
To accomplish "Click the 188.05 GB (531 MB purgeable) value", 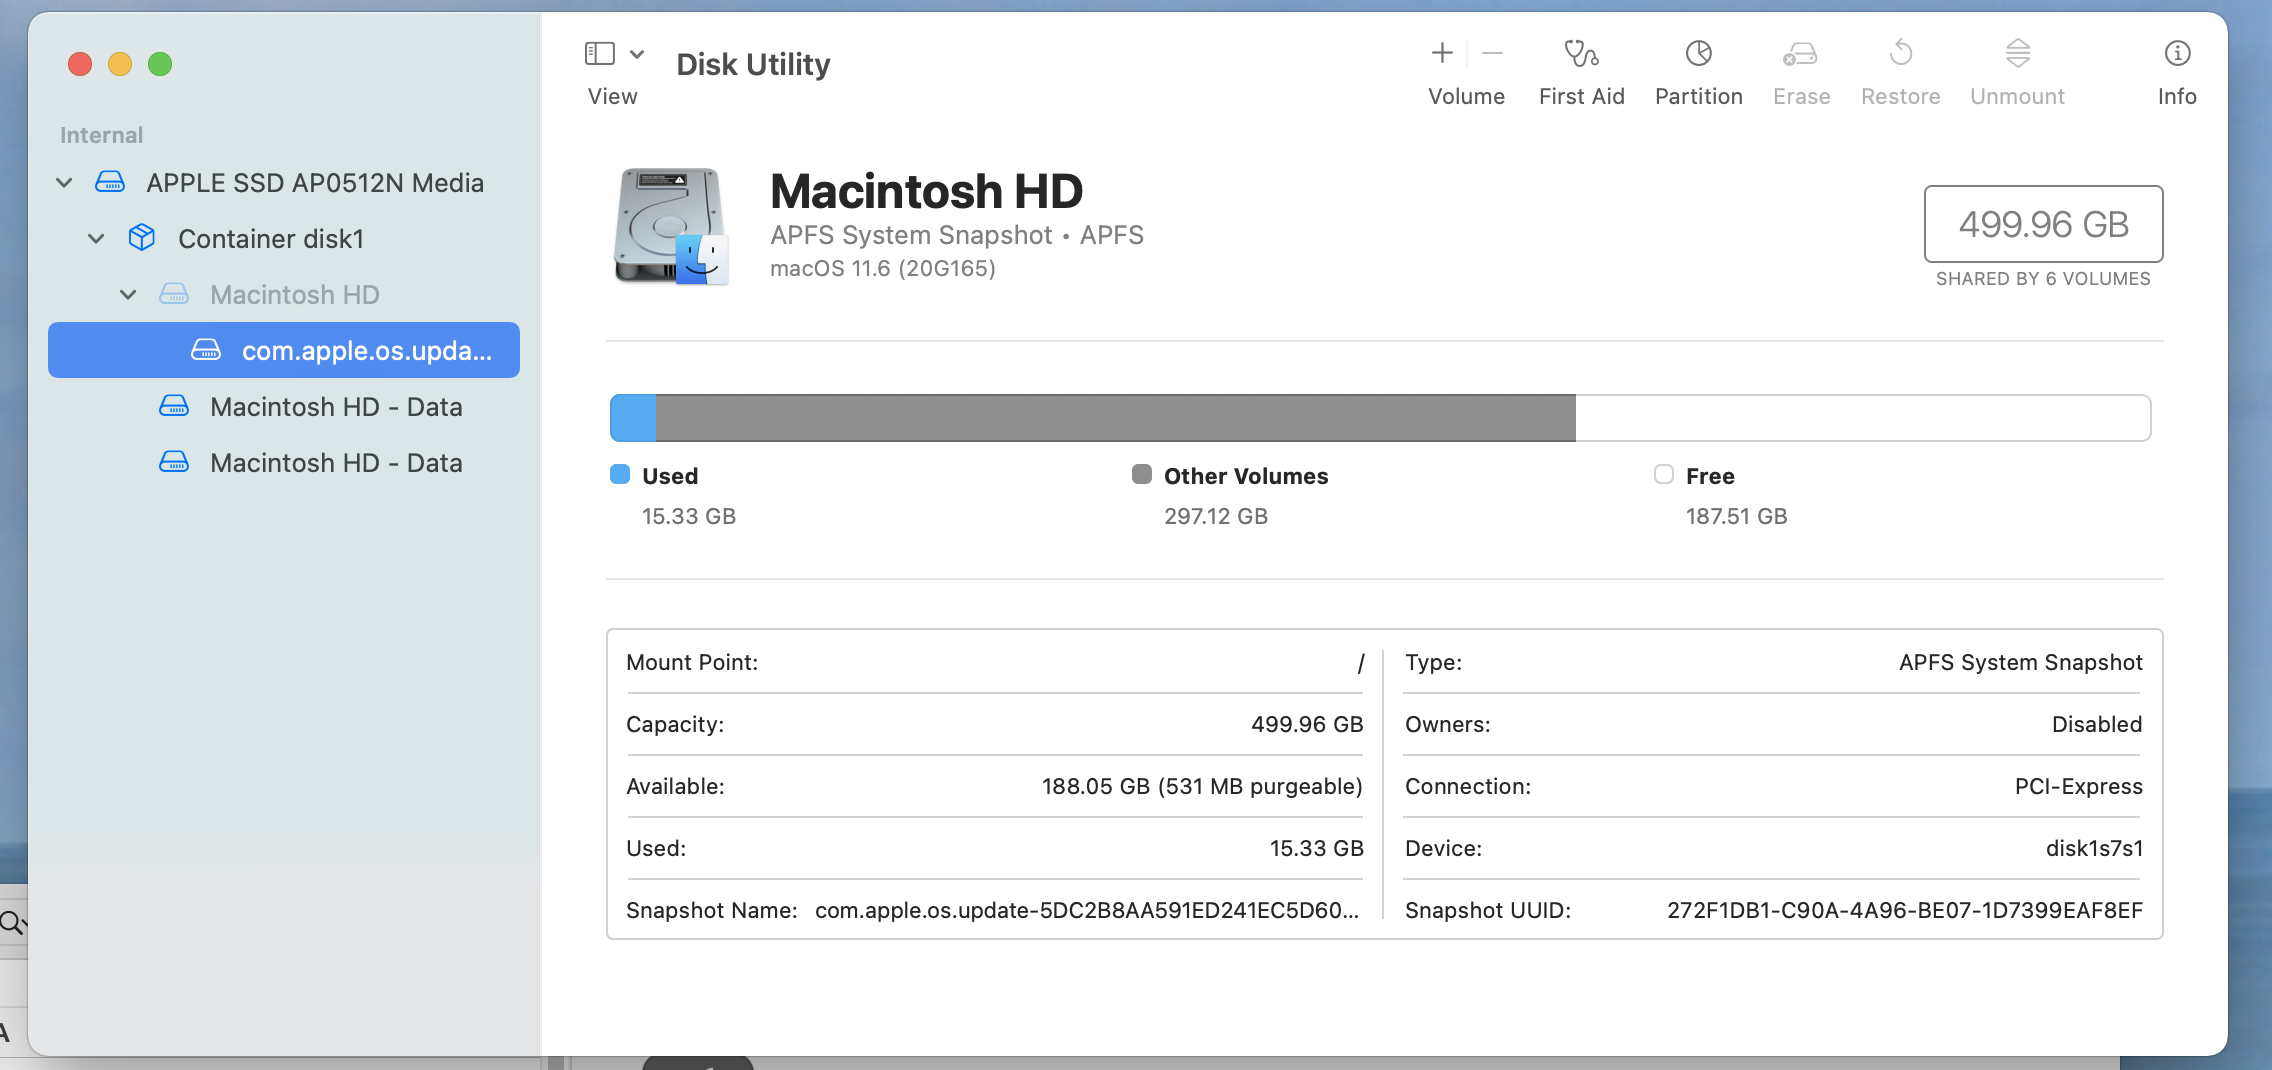I will (x=1202, y=786).
